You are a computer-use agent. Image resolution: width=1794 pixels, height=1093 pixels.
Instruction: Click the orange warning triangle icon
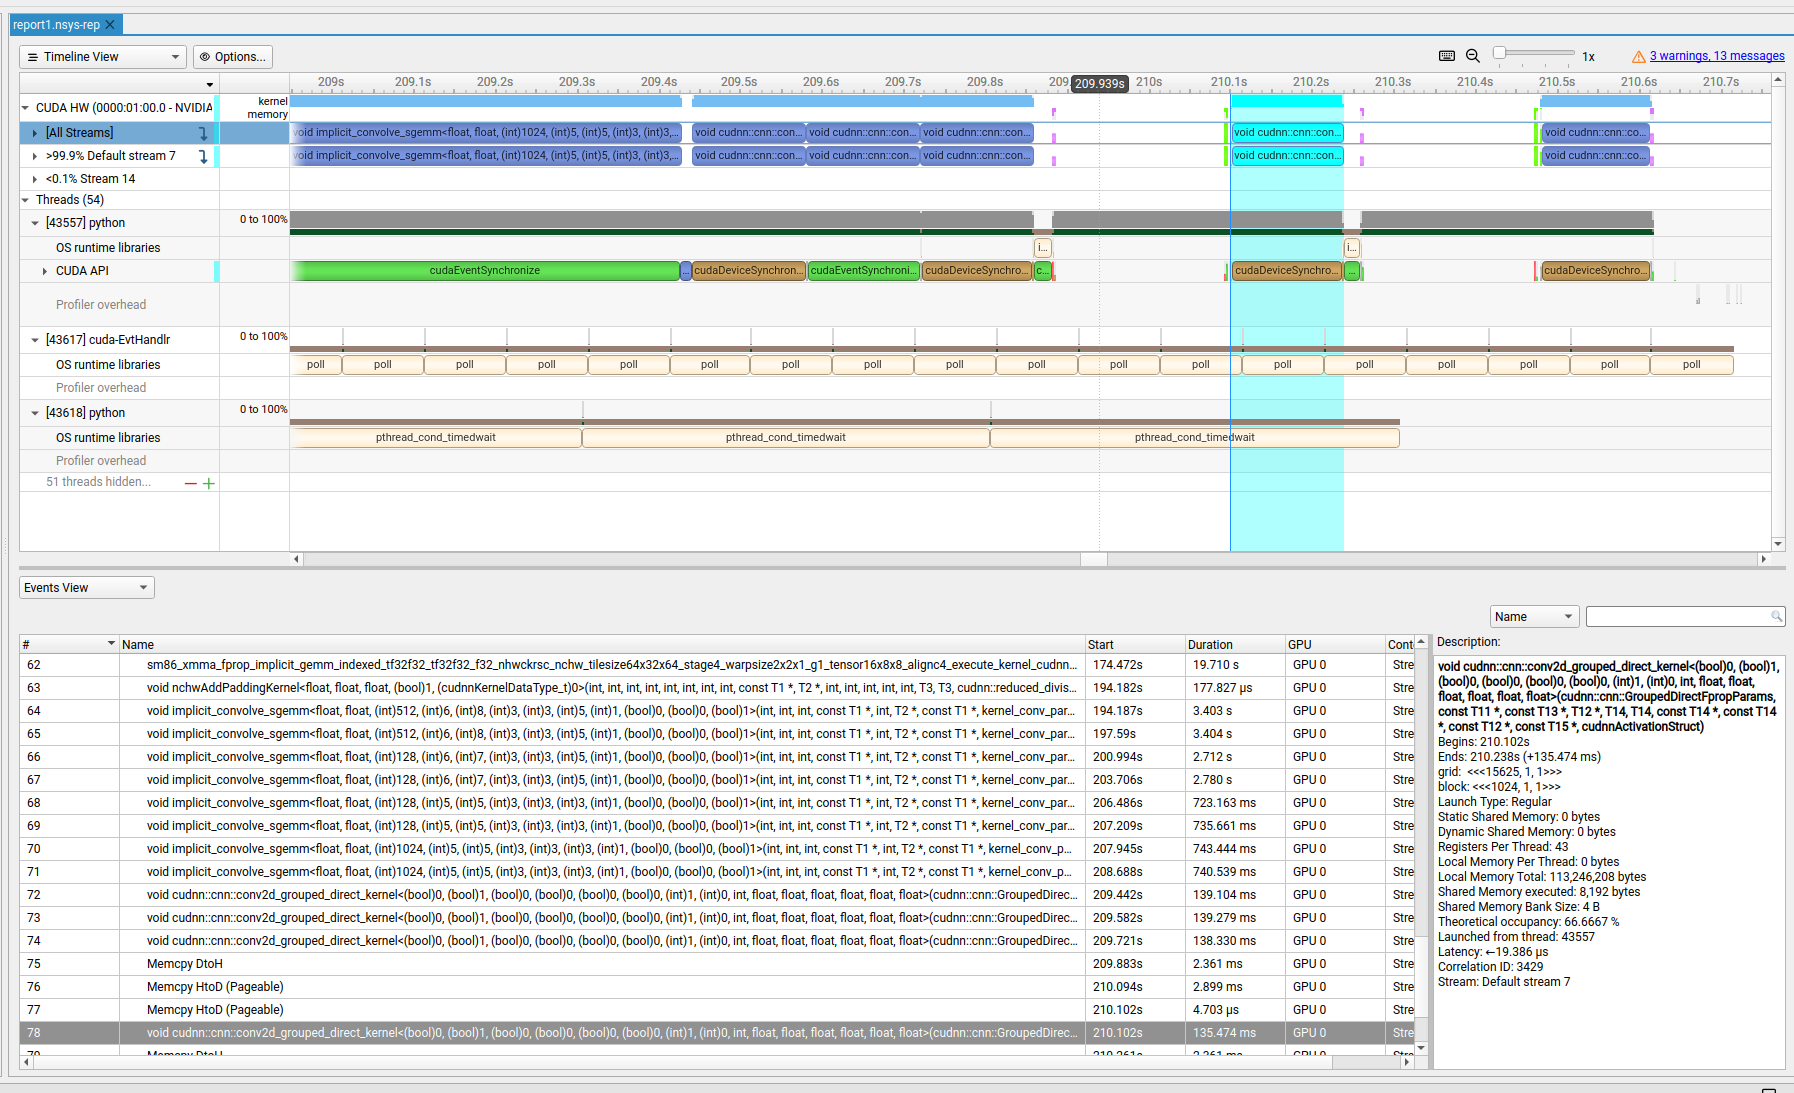coord(1638,57)
